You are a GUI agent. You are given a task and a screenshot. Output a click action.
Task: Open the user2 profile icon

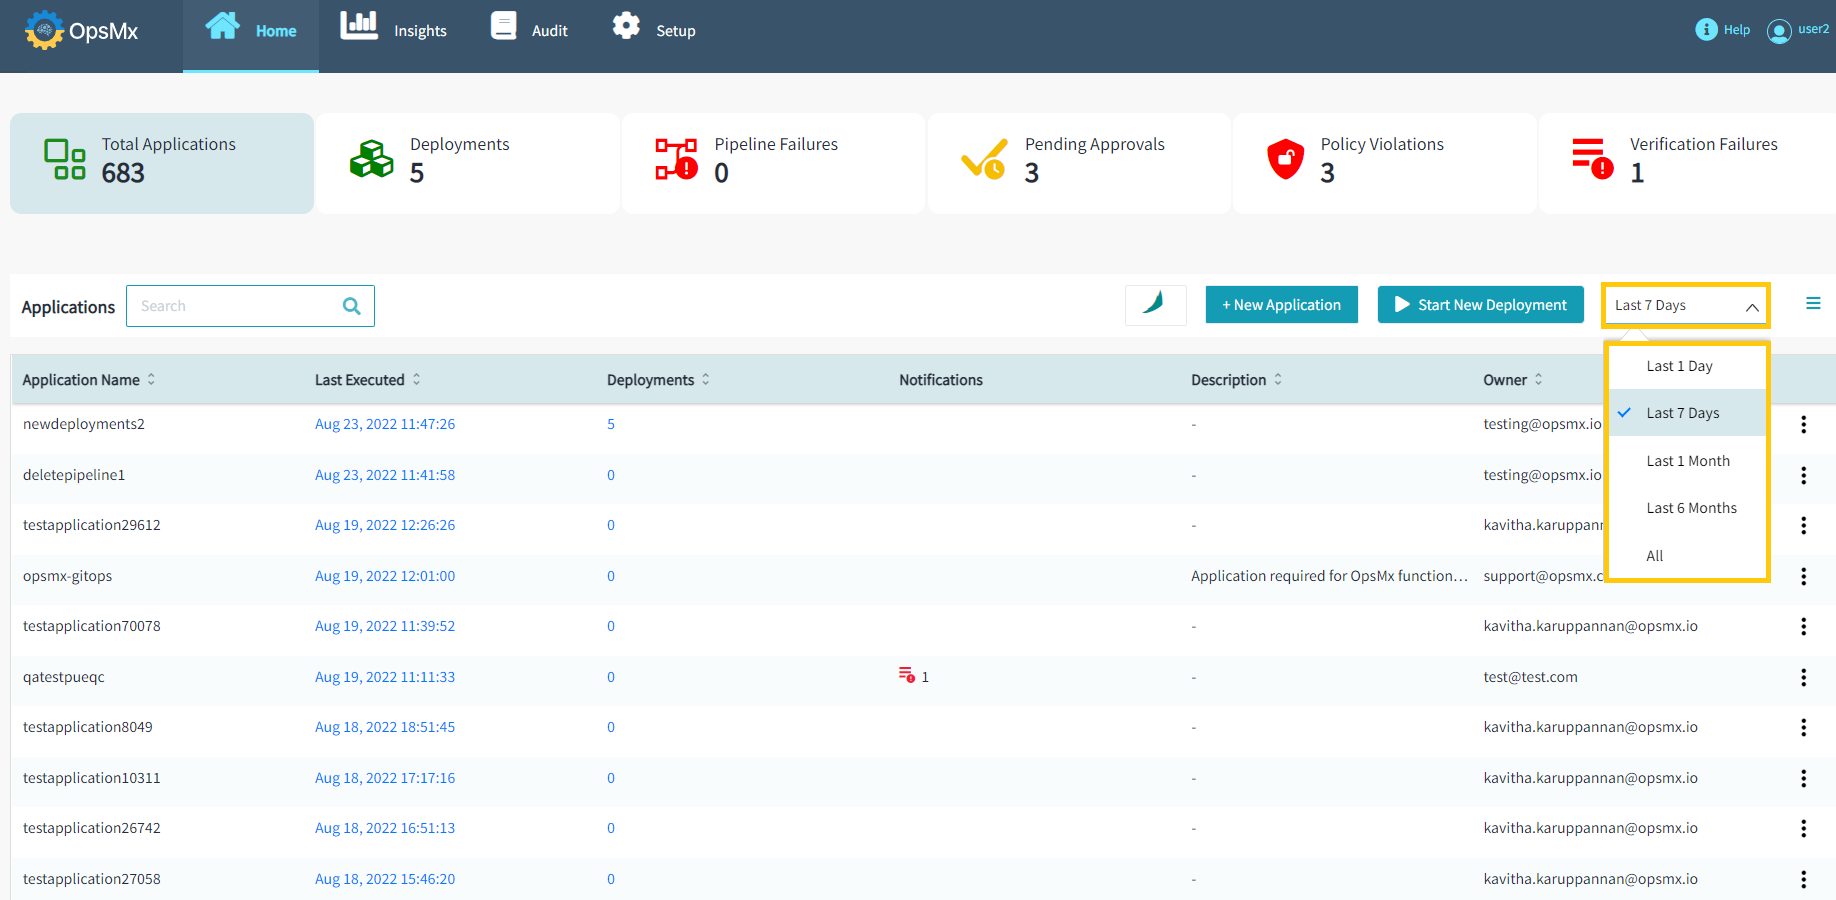[1779, 31]
